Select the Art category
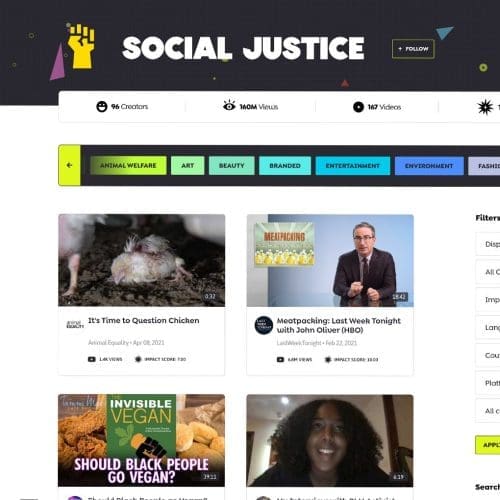This screenshot has height=500, width=500. [187, 165]
